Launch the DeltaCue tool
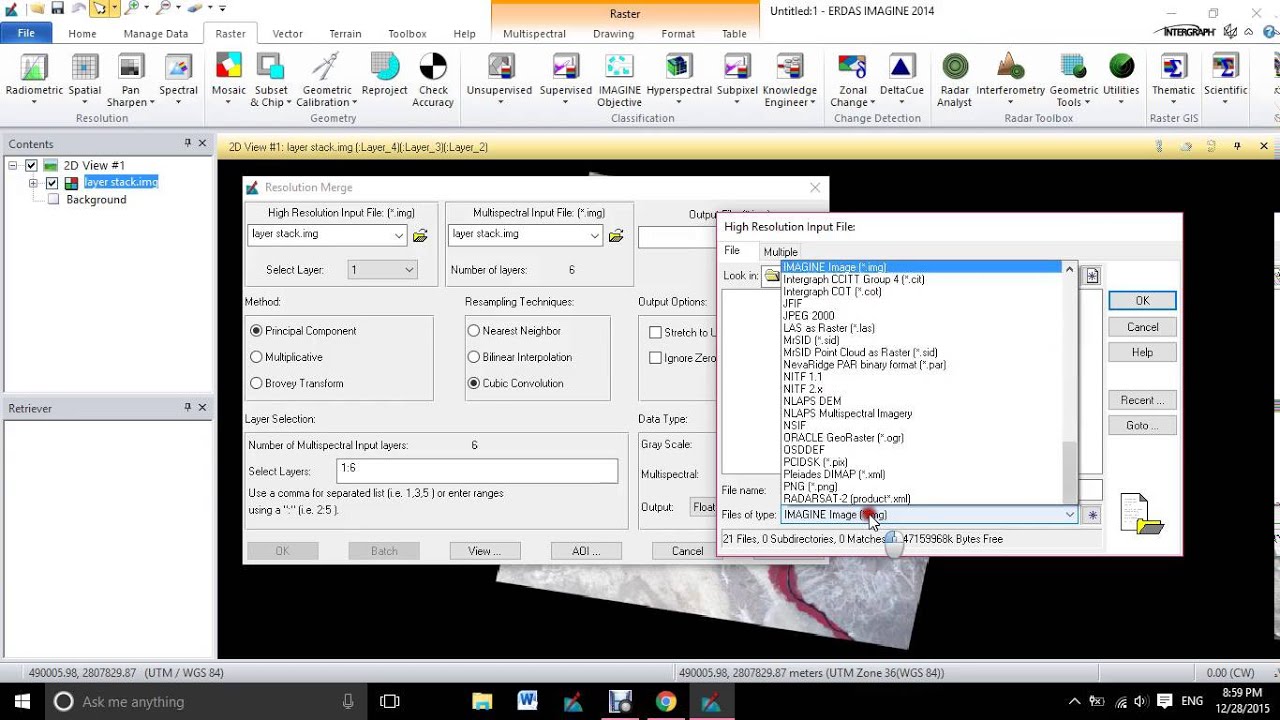The width and height of the screenshot is (1280, 720). coord(902,78)
